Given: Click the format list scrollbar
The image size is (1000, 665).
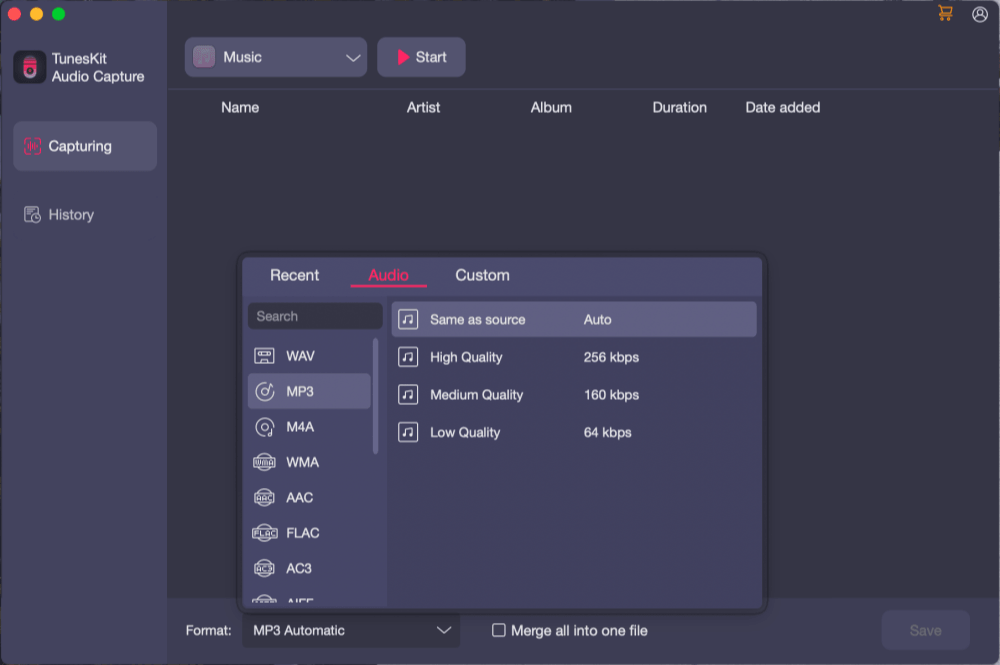Looking at the screenshot, I should click(x=376, y=396).
